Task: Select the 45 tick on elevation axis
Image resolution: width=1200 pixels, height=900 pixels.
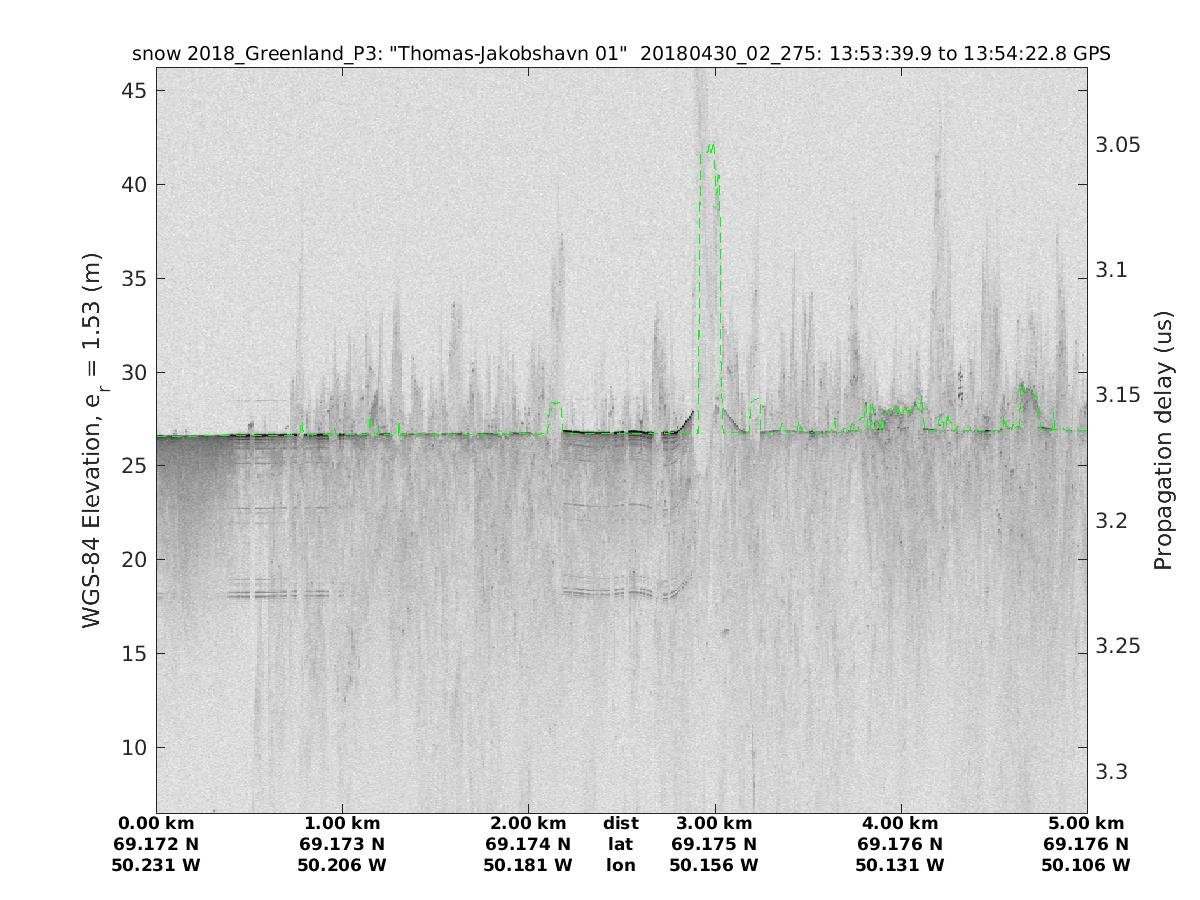Action: coord(133,91)
